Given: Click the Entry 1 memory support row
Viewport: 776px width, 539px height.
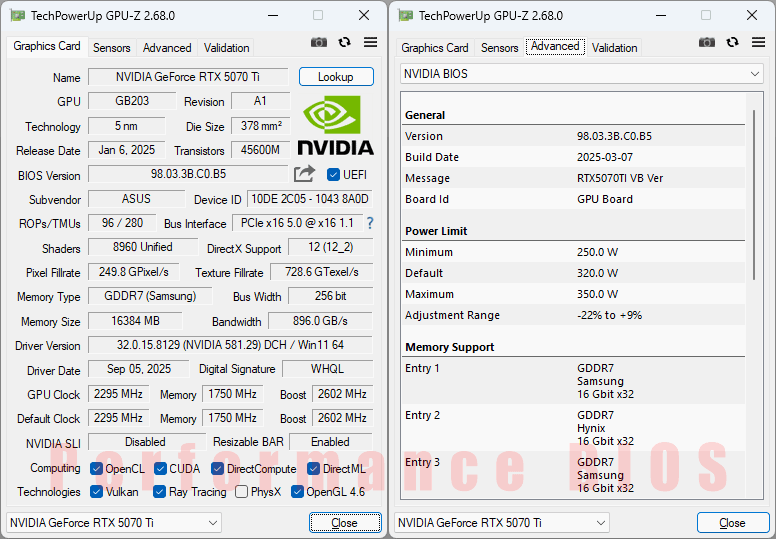Looking at the screenshot, I should tap(574, 381).
